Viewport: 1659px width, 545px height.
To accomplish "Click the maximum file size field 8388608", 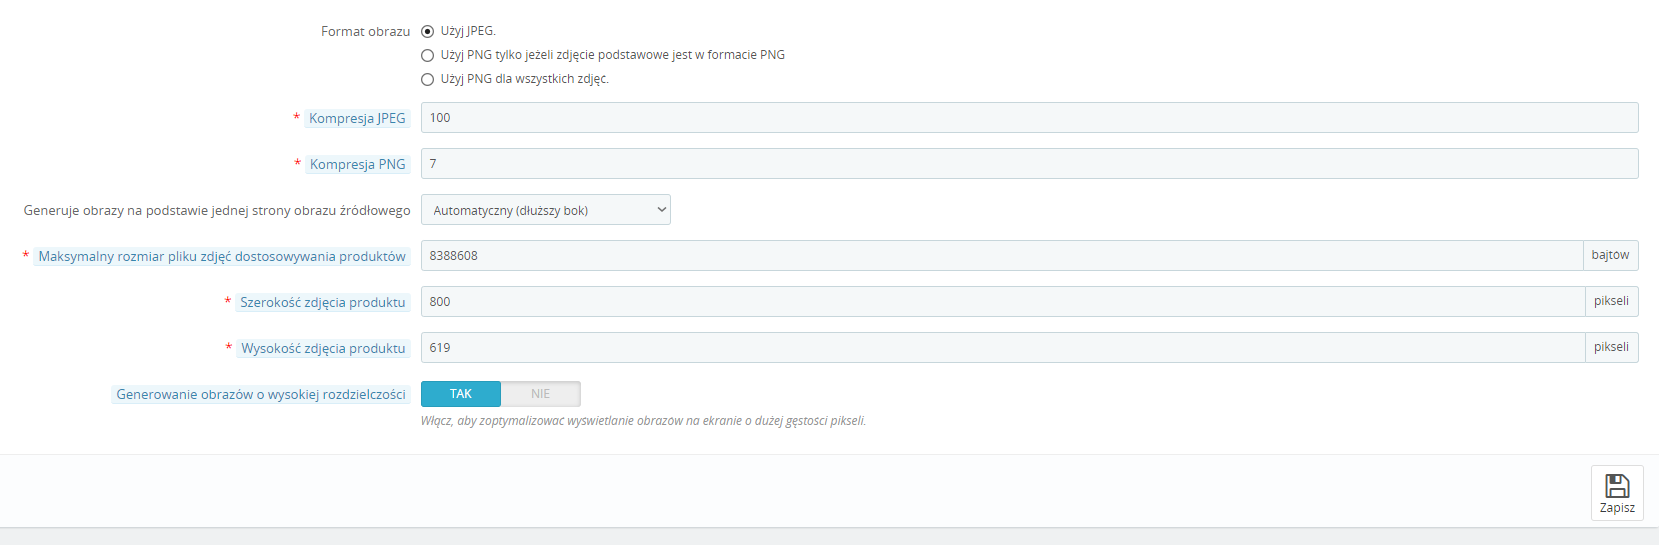I will [1001, 256].
